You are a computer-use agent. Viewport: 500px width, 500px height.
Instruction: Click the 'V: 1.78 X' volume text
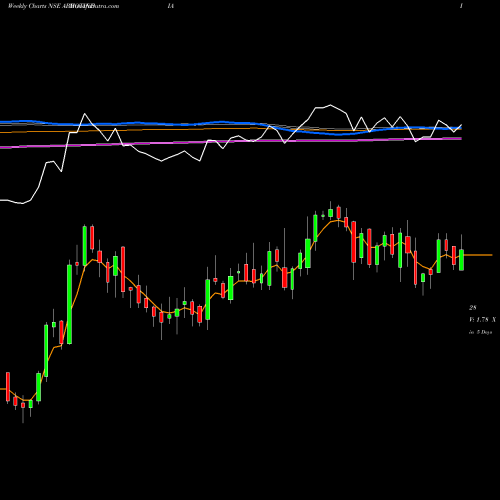click(x=482, y=320)
